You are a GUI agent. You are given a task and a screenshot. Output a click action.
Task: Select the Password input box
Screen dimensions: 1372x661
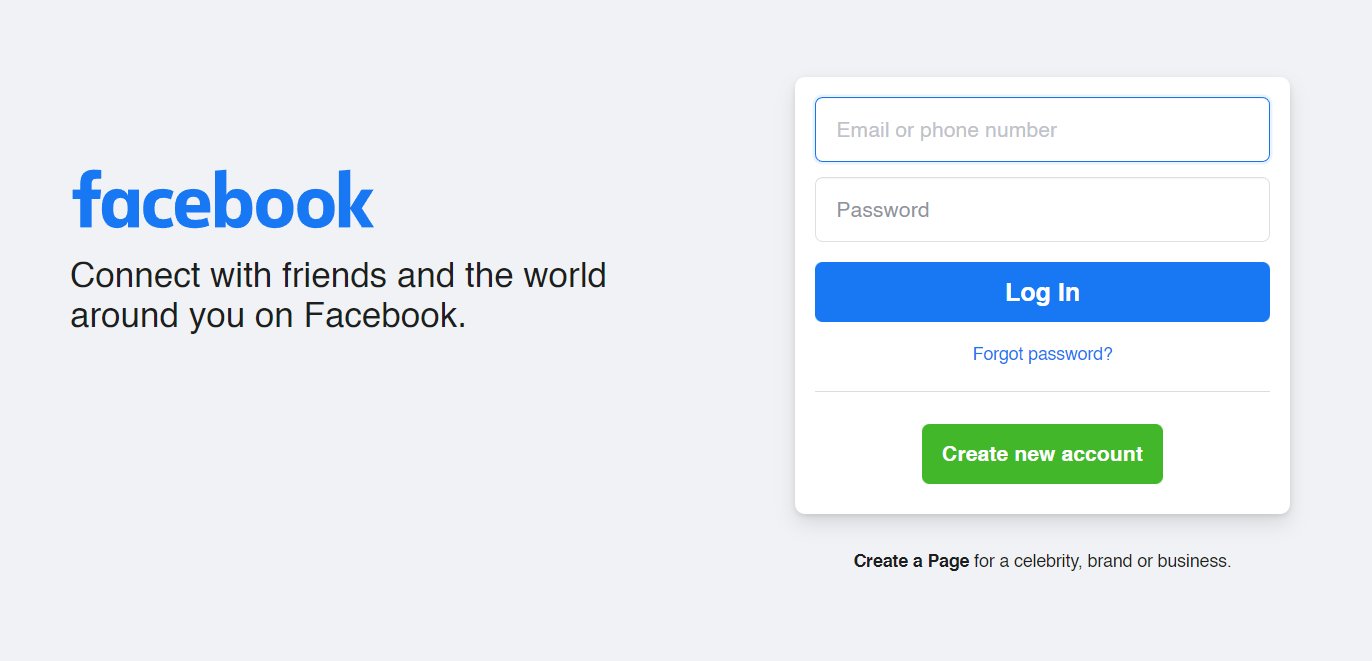coord(1042,210)
